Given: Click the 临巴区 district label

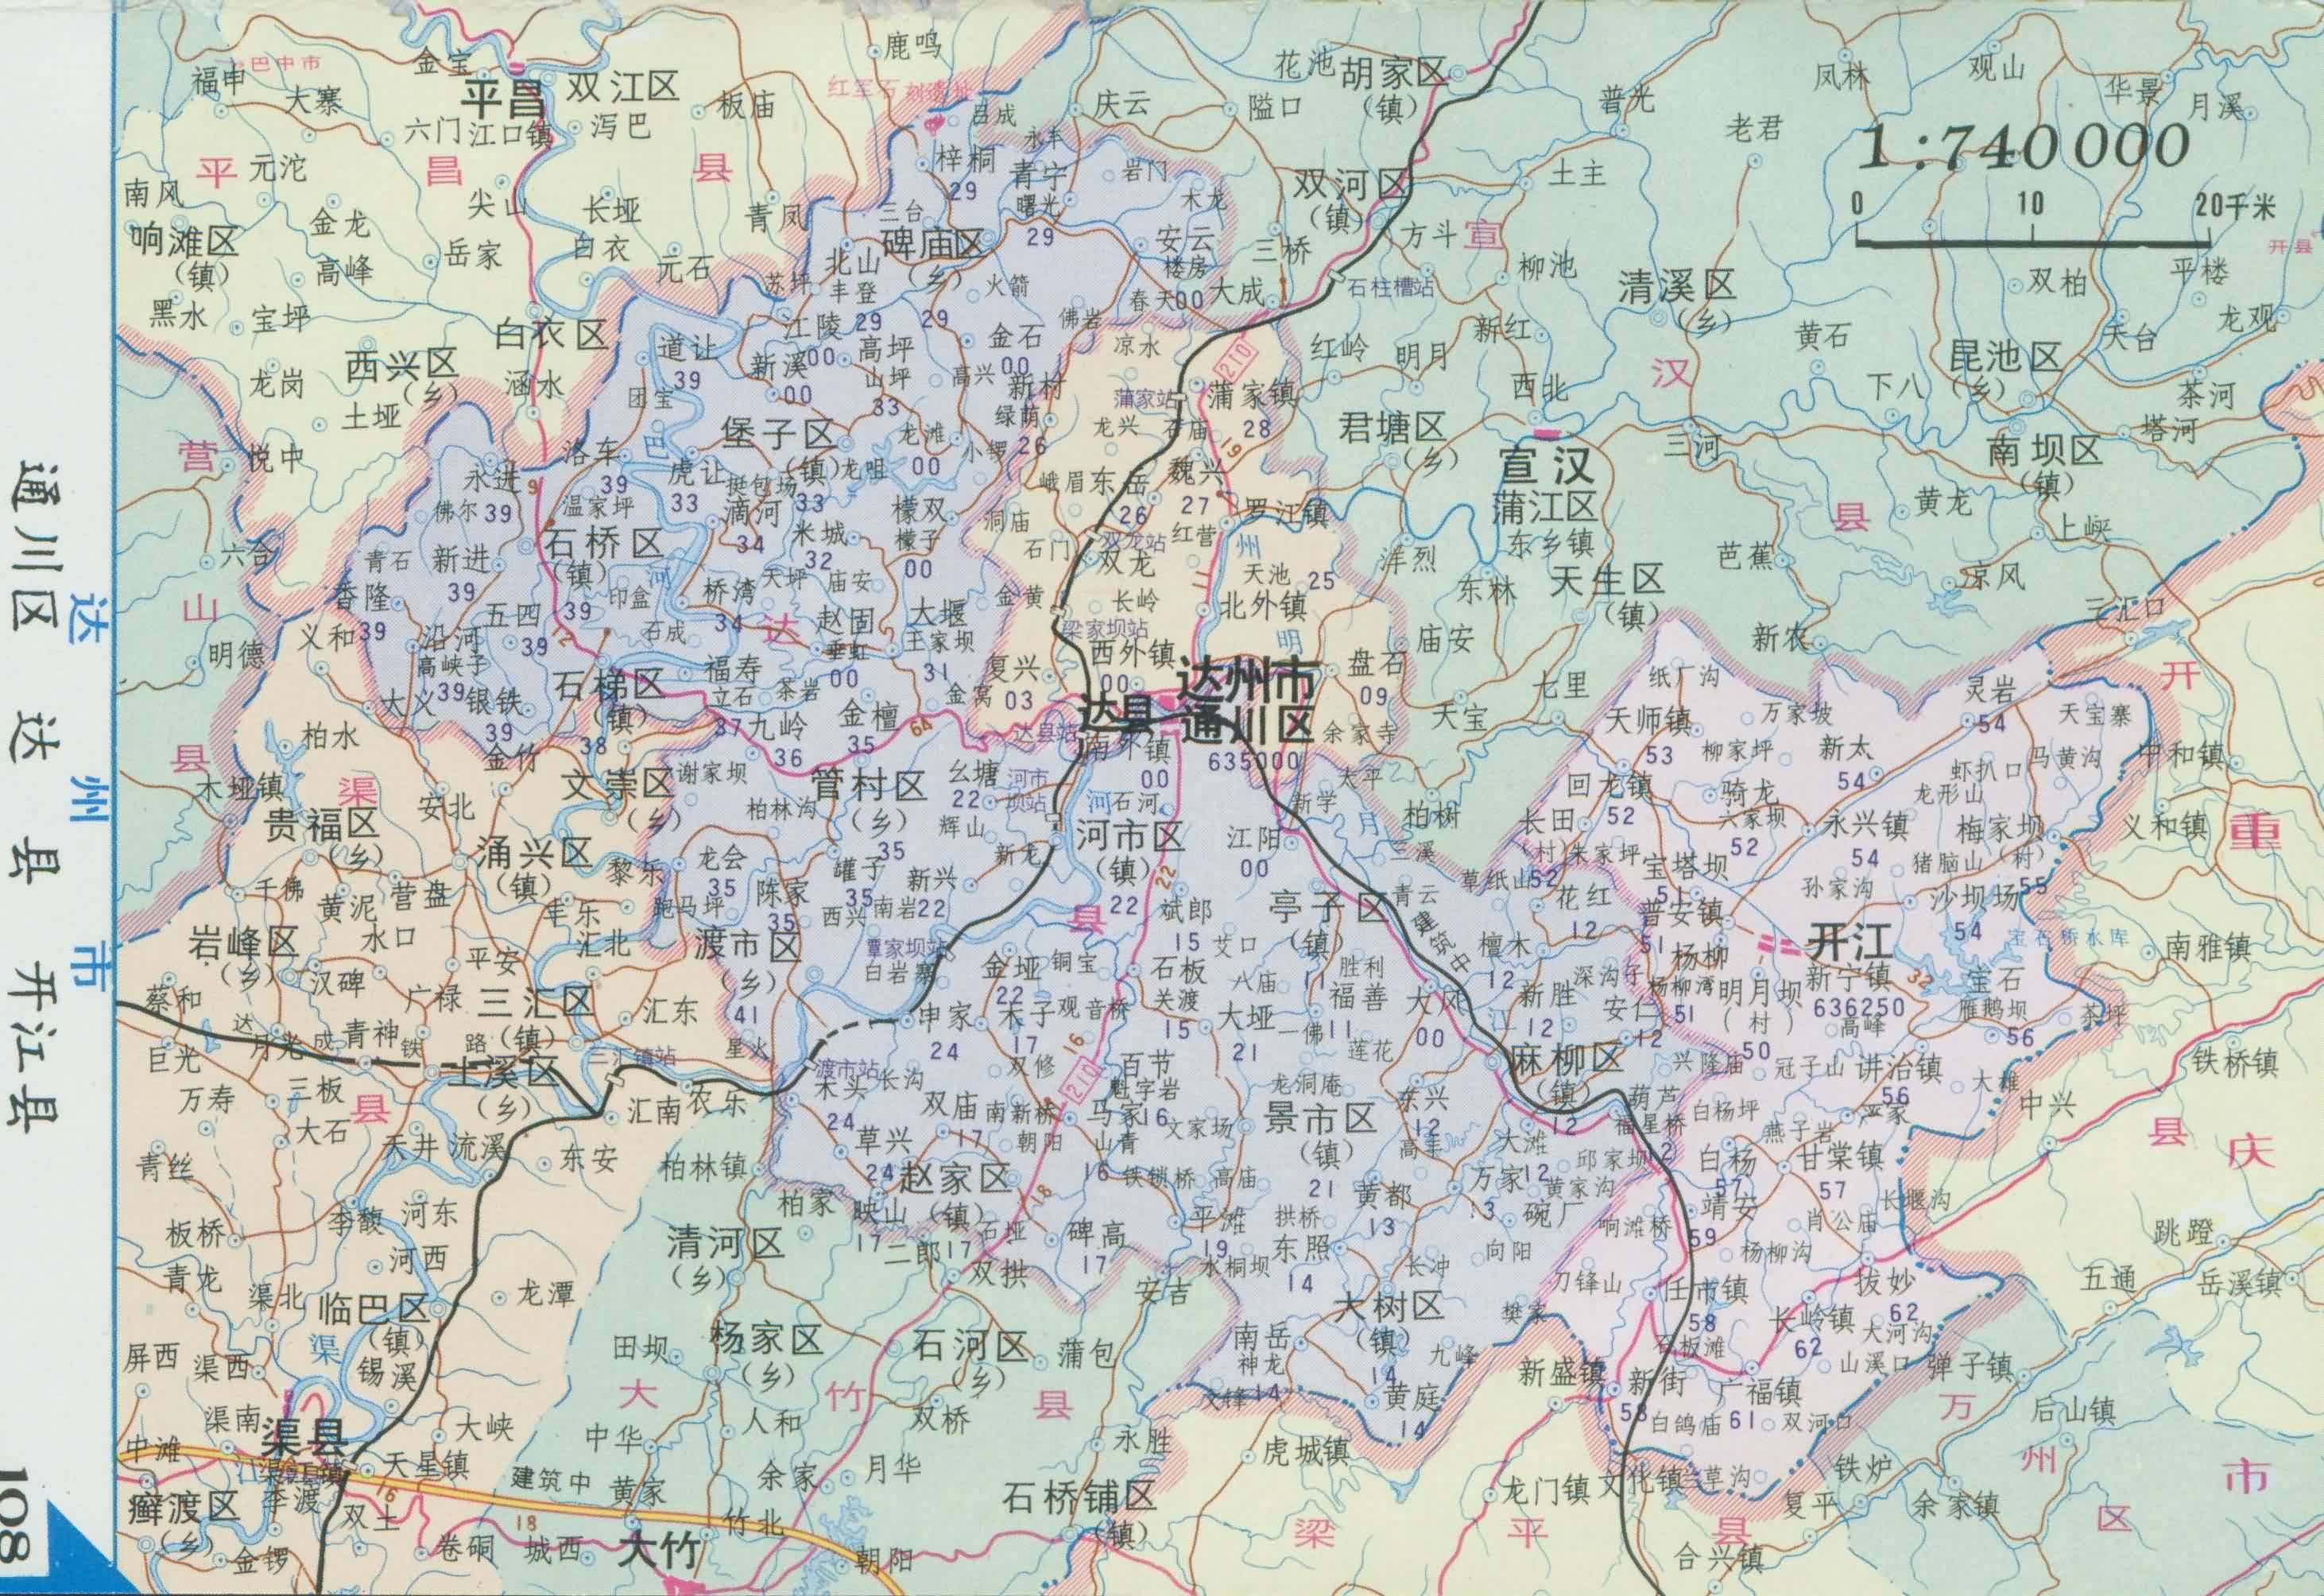Looking at the screenshot, I should pos(371,1308).
